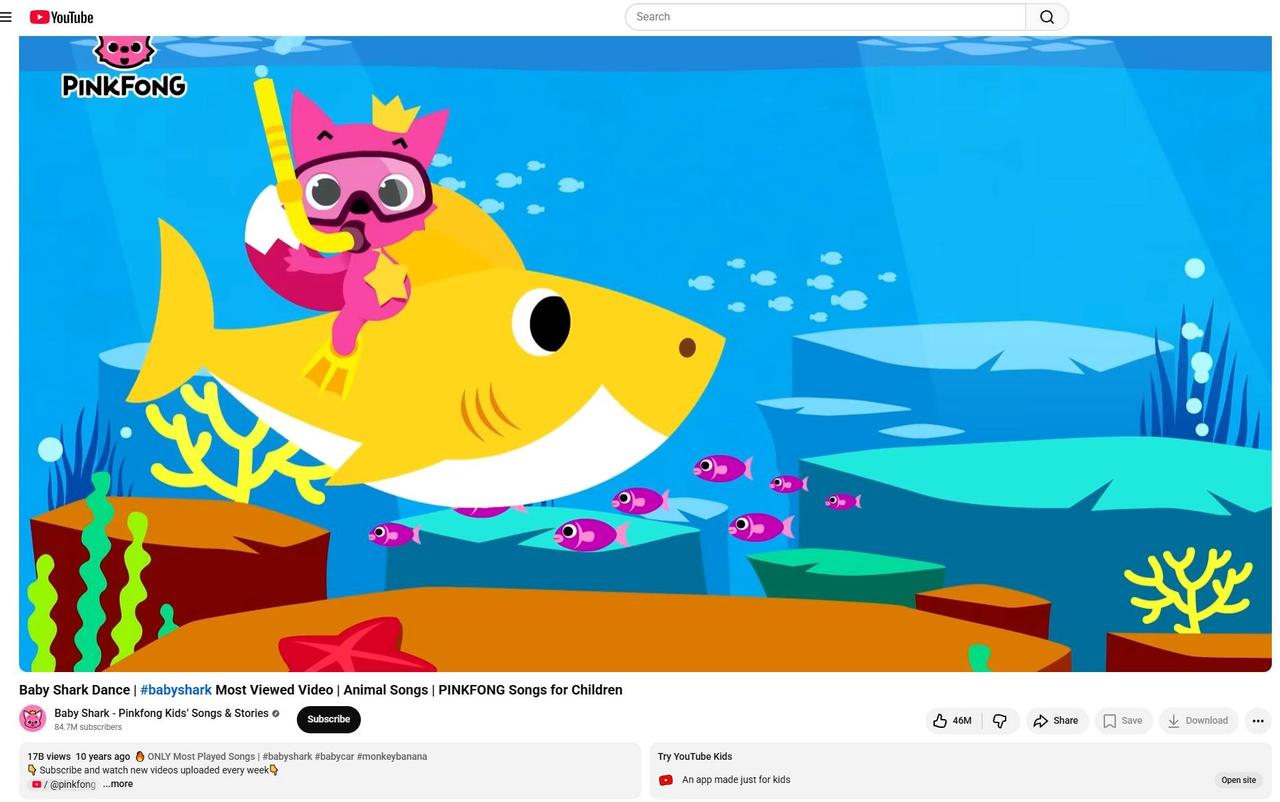Play the Baby Shark video player

(645, 354)
